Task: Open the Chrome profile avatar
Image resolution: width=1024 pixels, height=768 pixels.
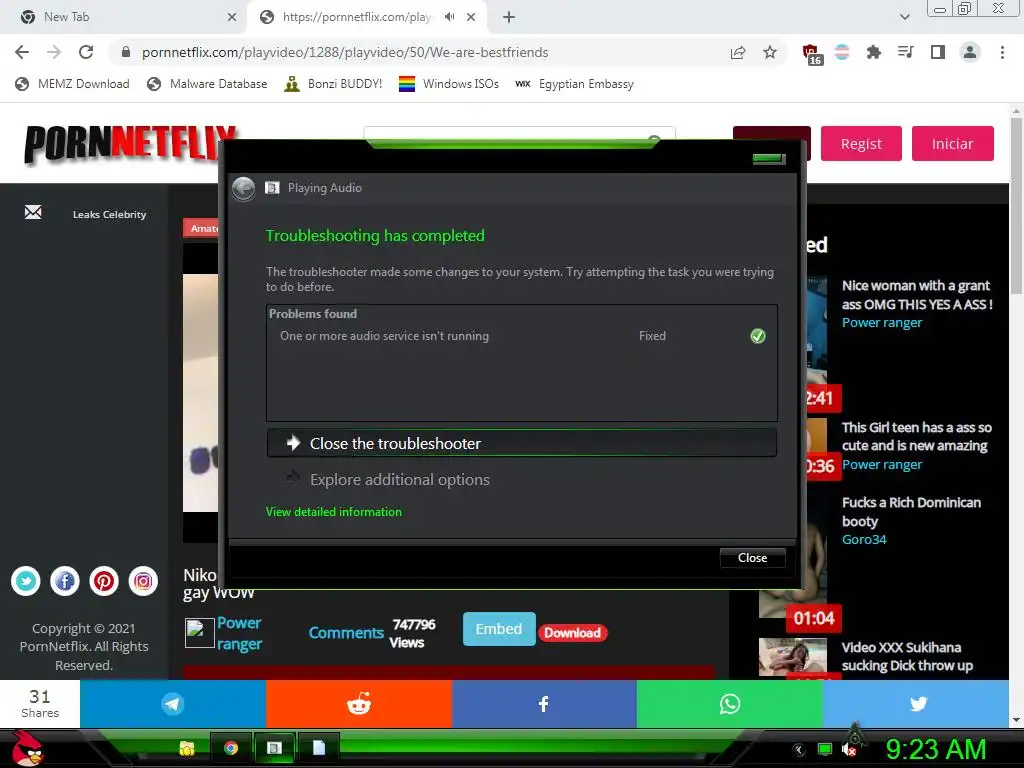Action: (970, 52)
